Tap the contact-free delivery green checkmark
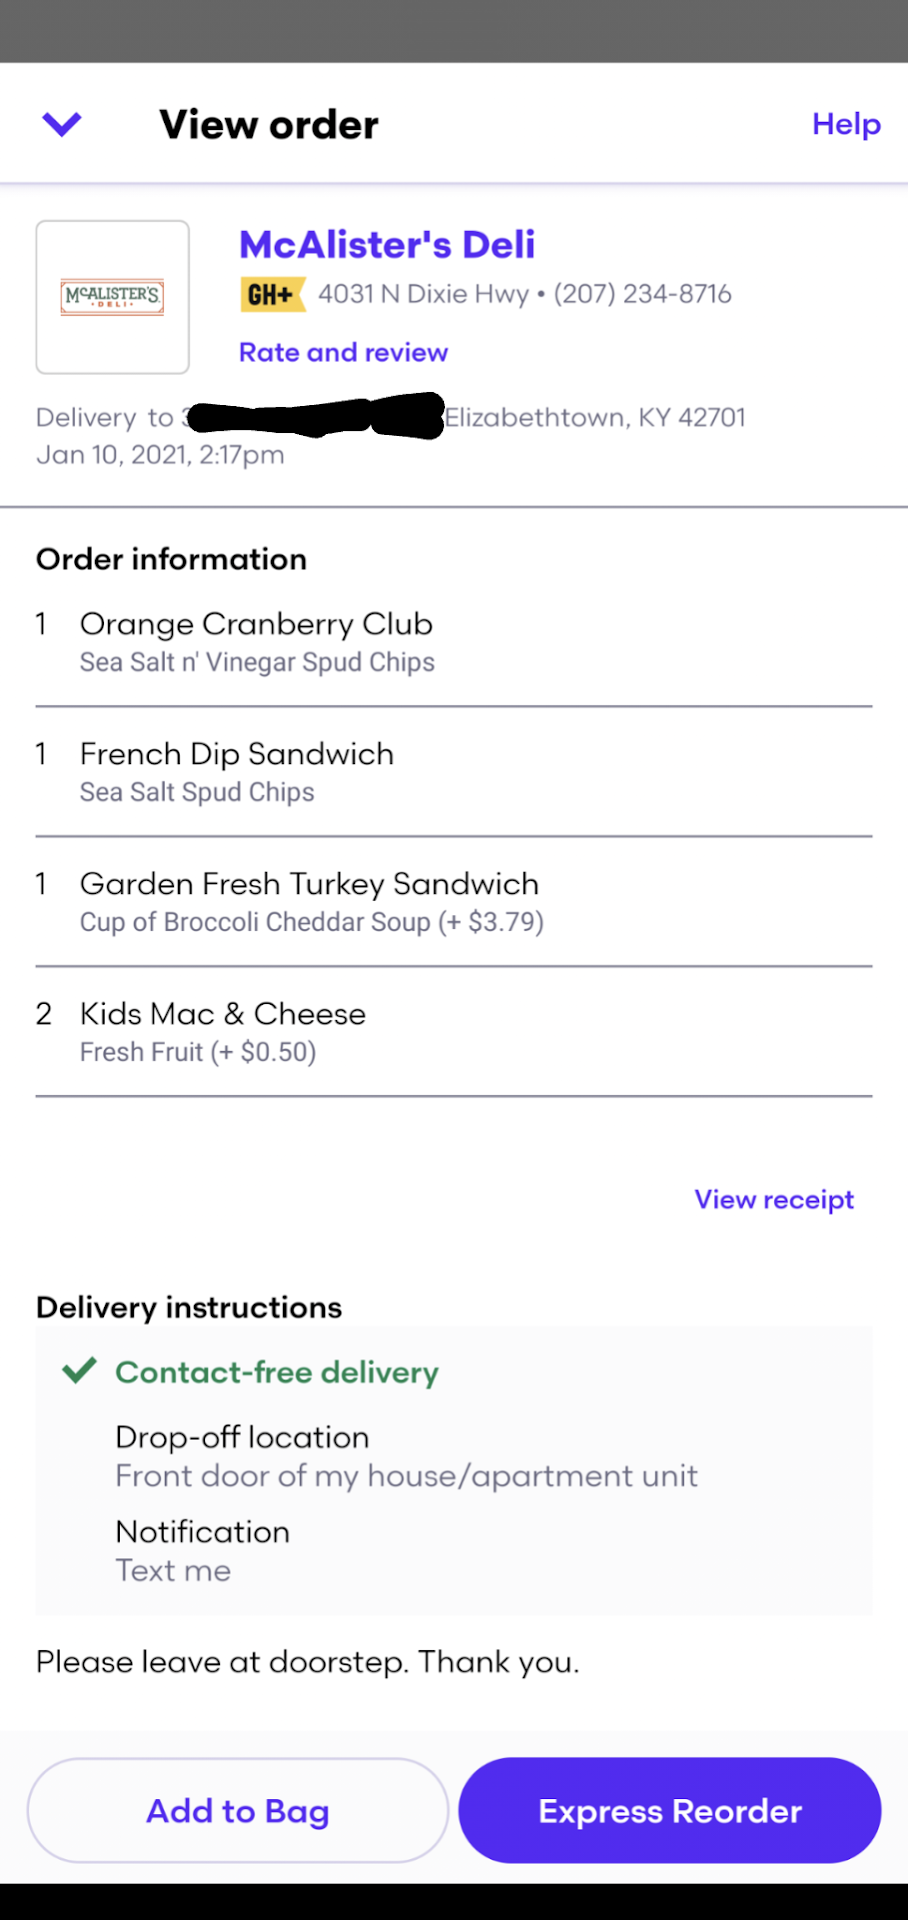The height and width of the screenshot is (1920, 908). [x=79, y=1371]
